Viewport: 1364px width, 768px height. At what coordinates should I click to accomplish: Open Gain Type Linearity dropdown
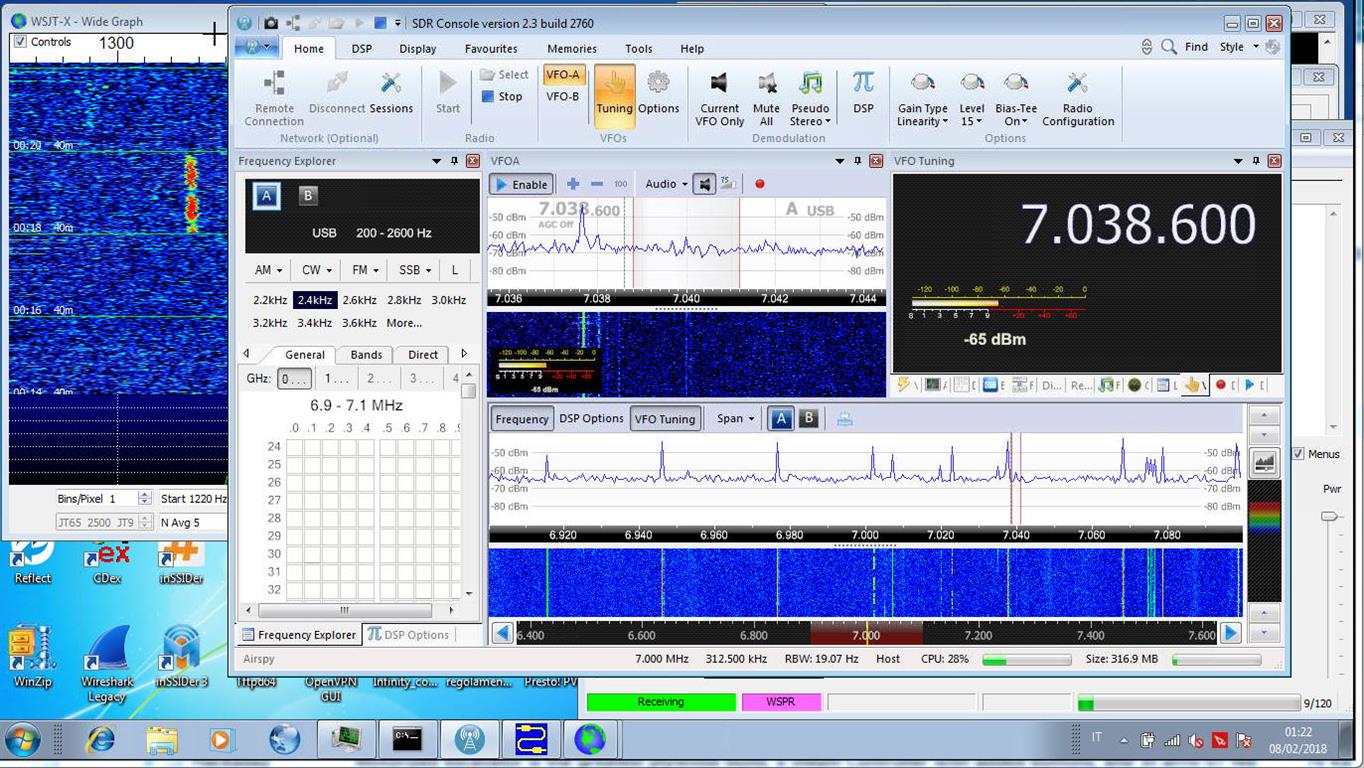click(x=922, y=98)
